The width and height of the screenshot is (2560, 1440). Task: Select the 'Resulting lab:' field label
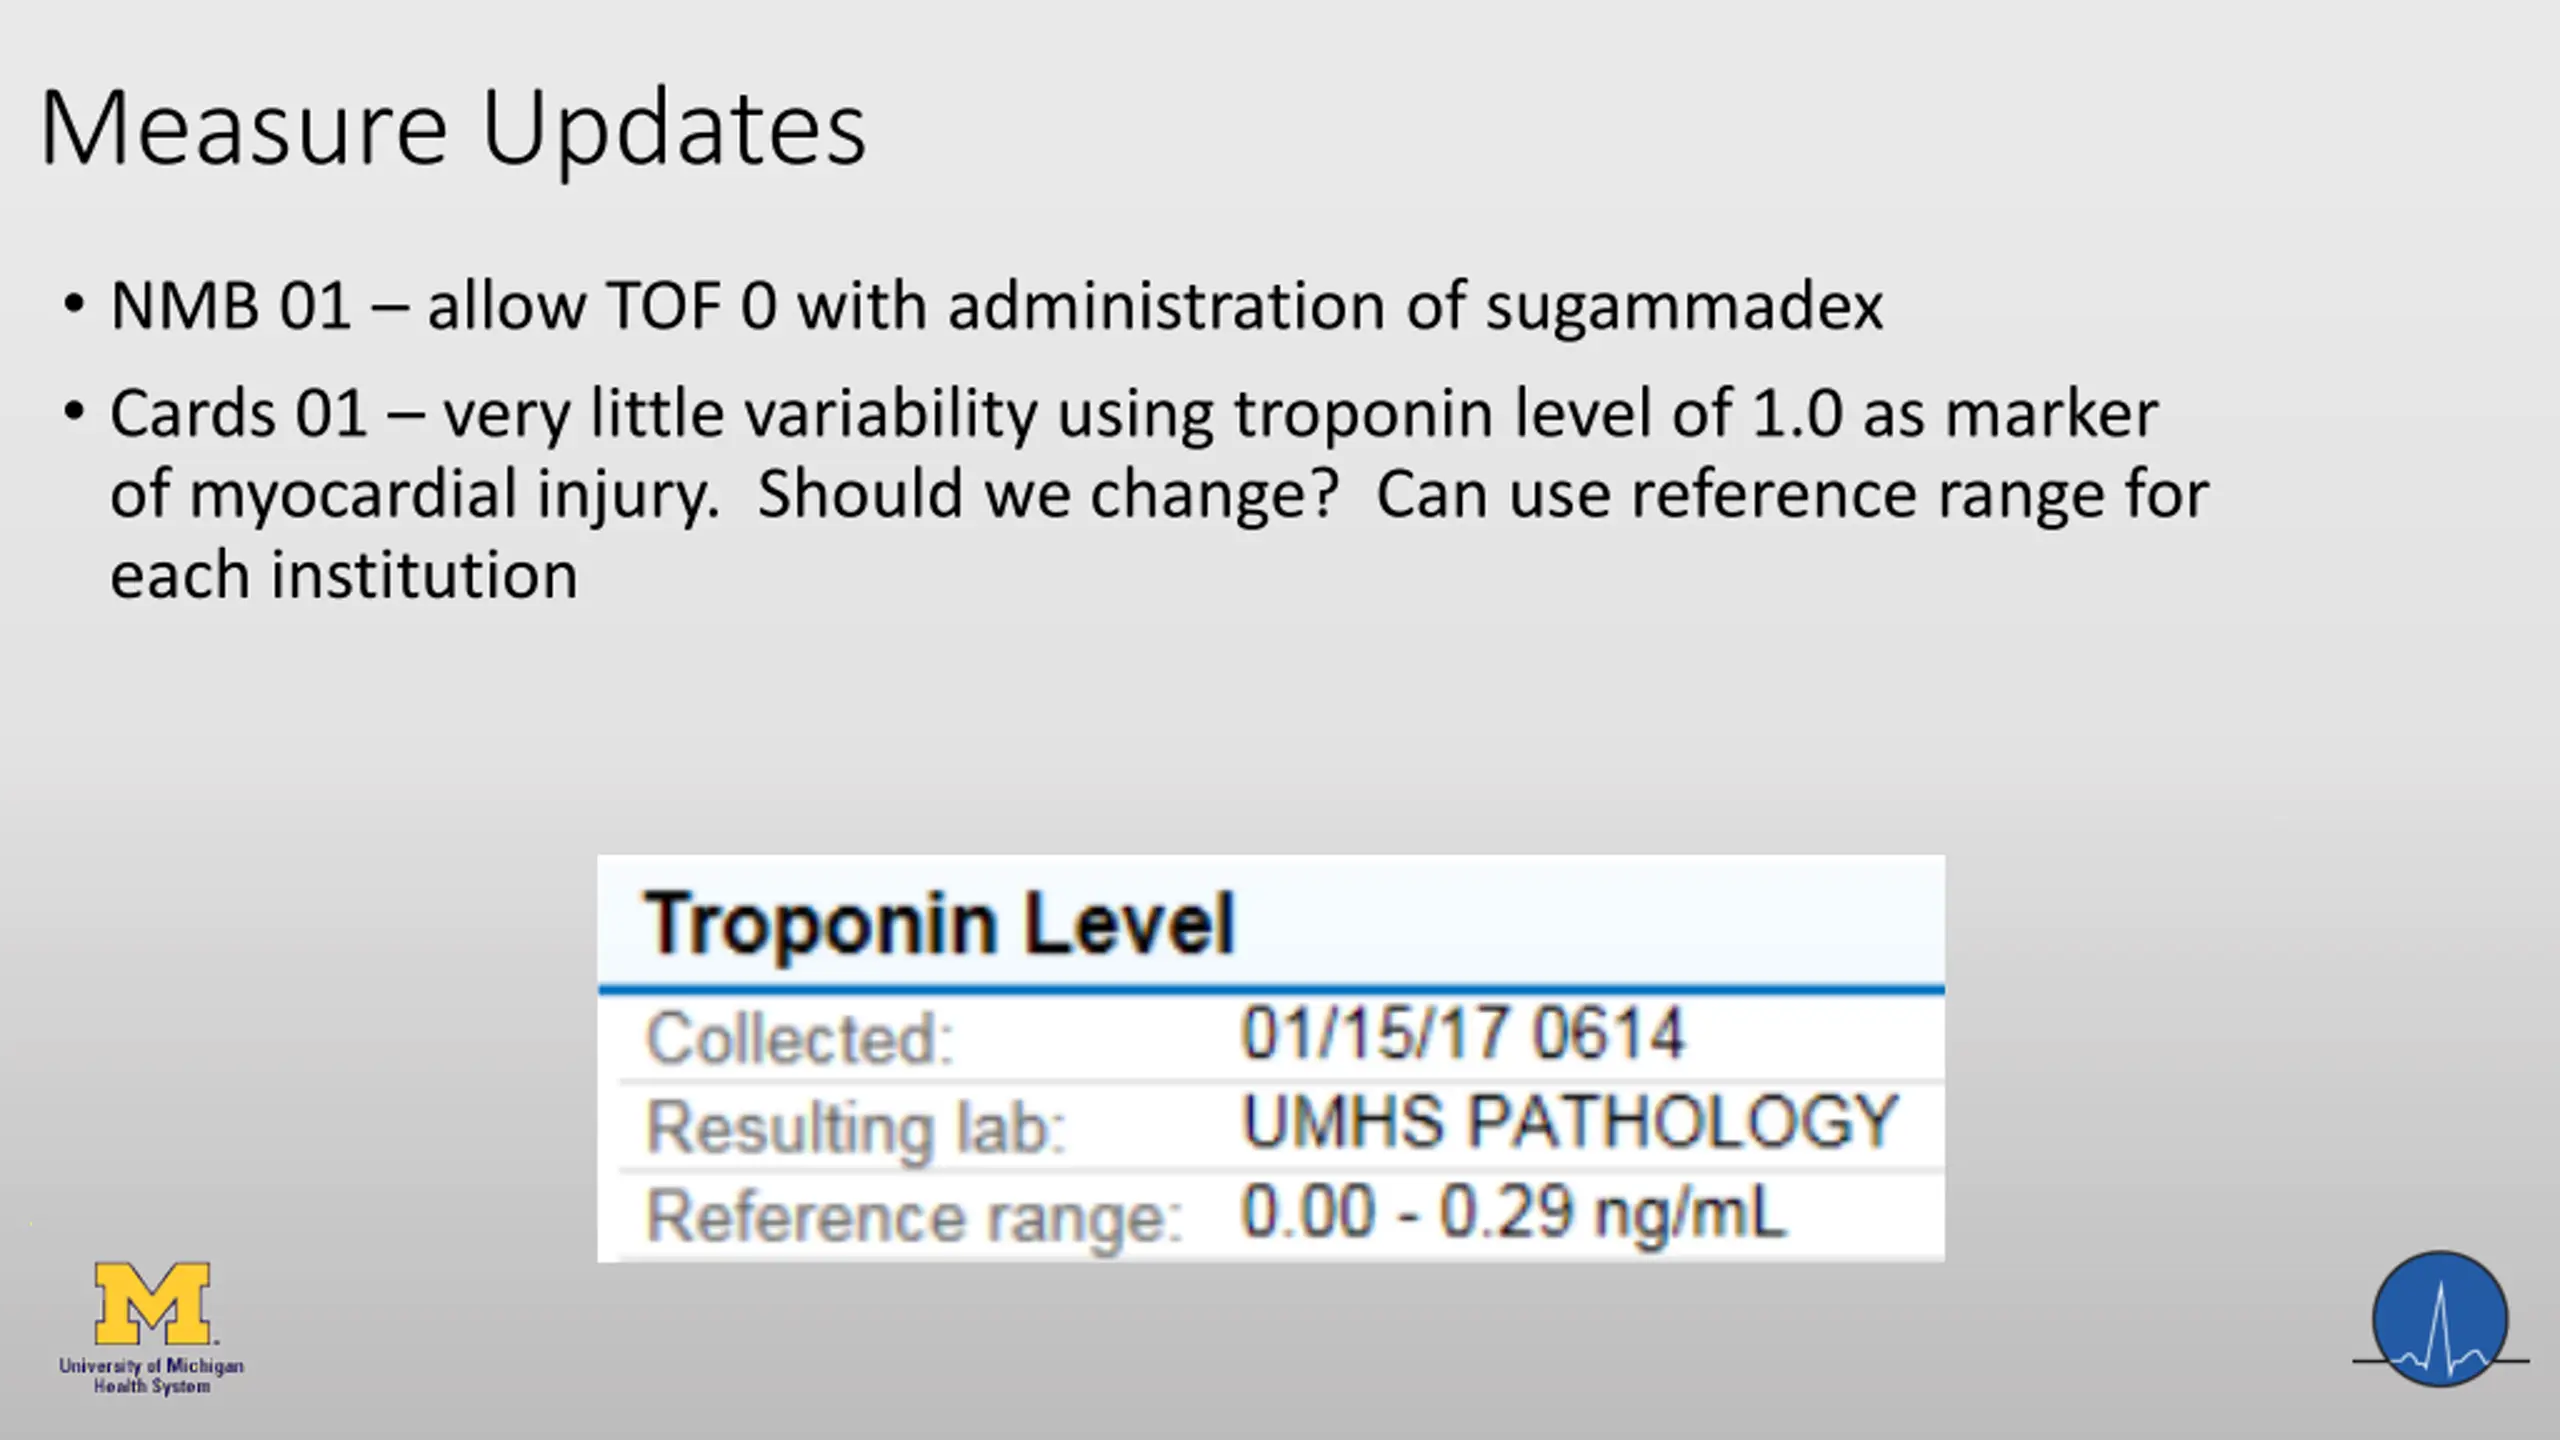pos(856,1127)
